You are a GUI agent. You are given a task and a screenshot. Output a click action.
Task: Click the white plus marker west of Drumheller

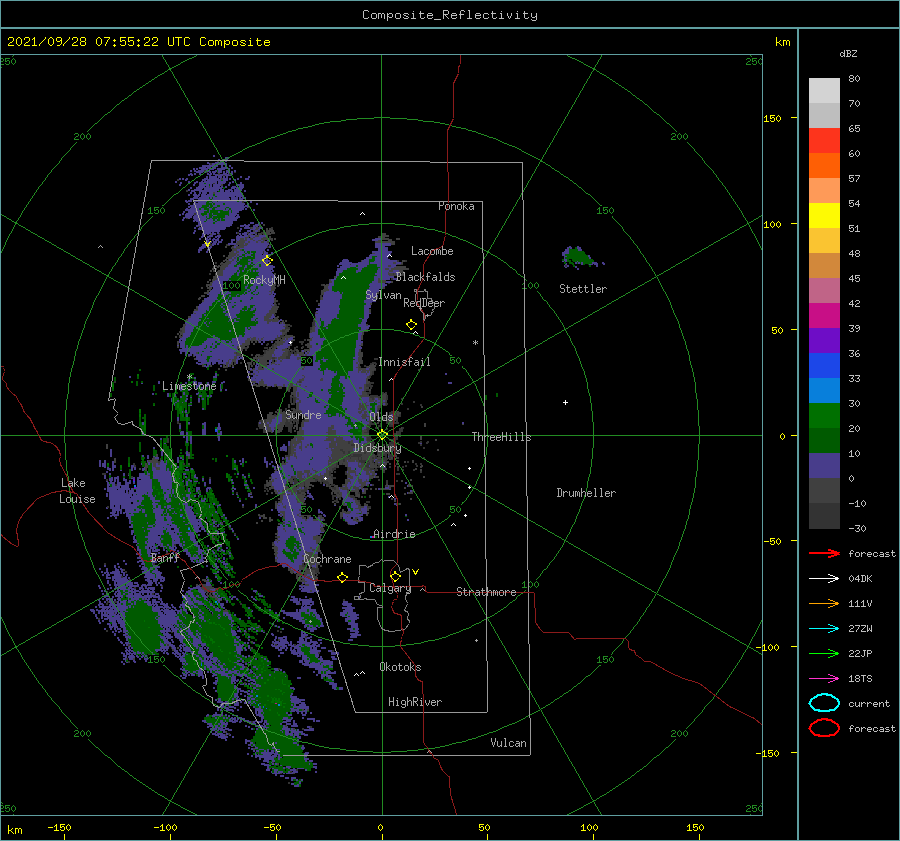(565, 402)
